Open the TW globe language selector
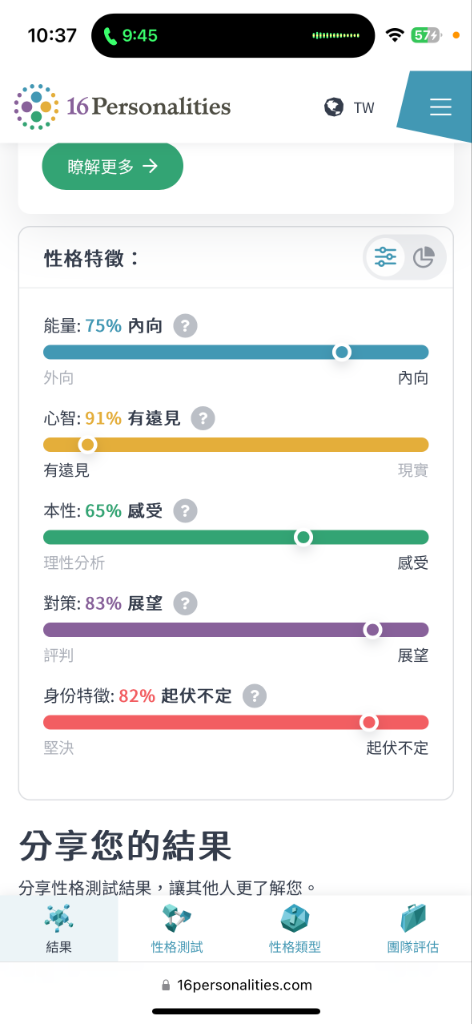The image size is (472, 1024). 350,107
